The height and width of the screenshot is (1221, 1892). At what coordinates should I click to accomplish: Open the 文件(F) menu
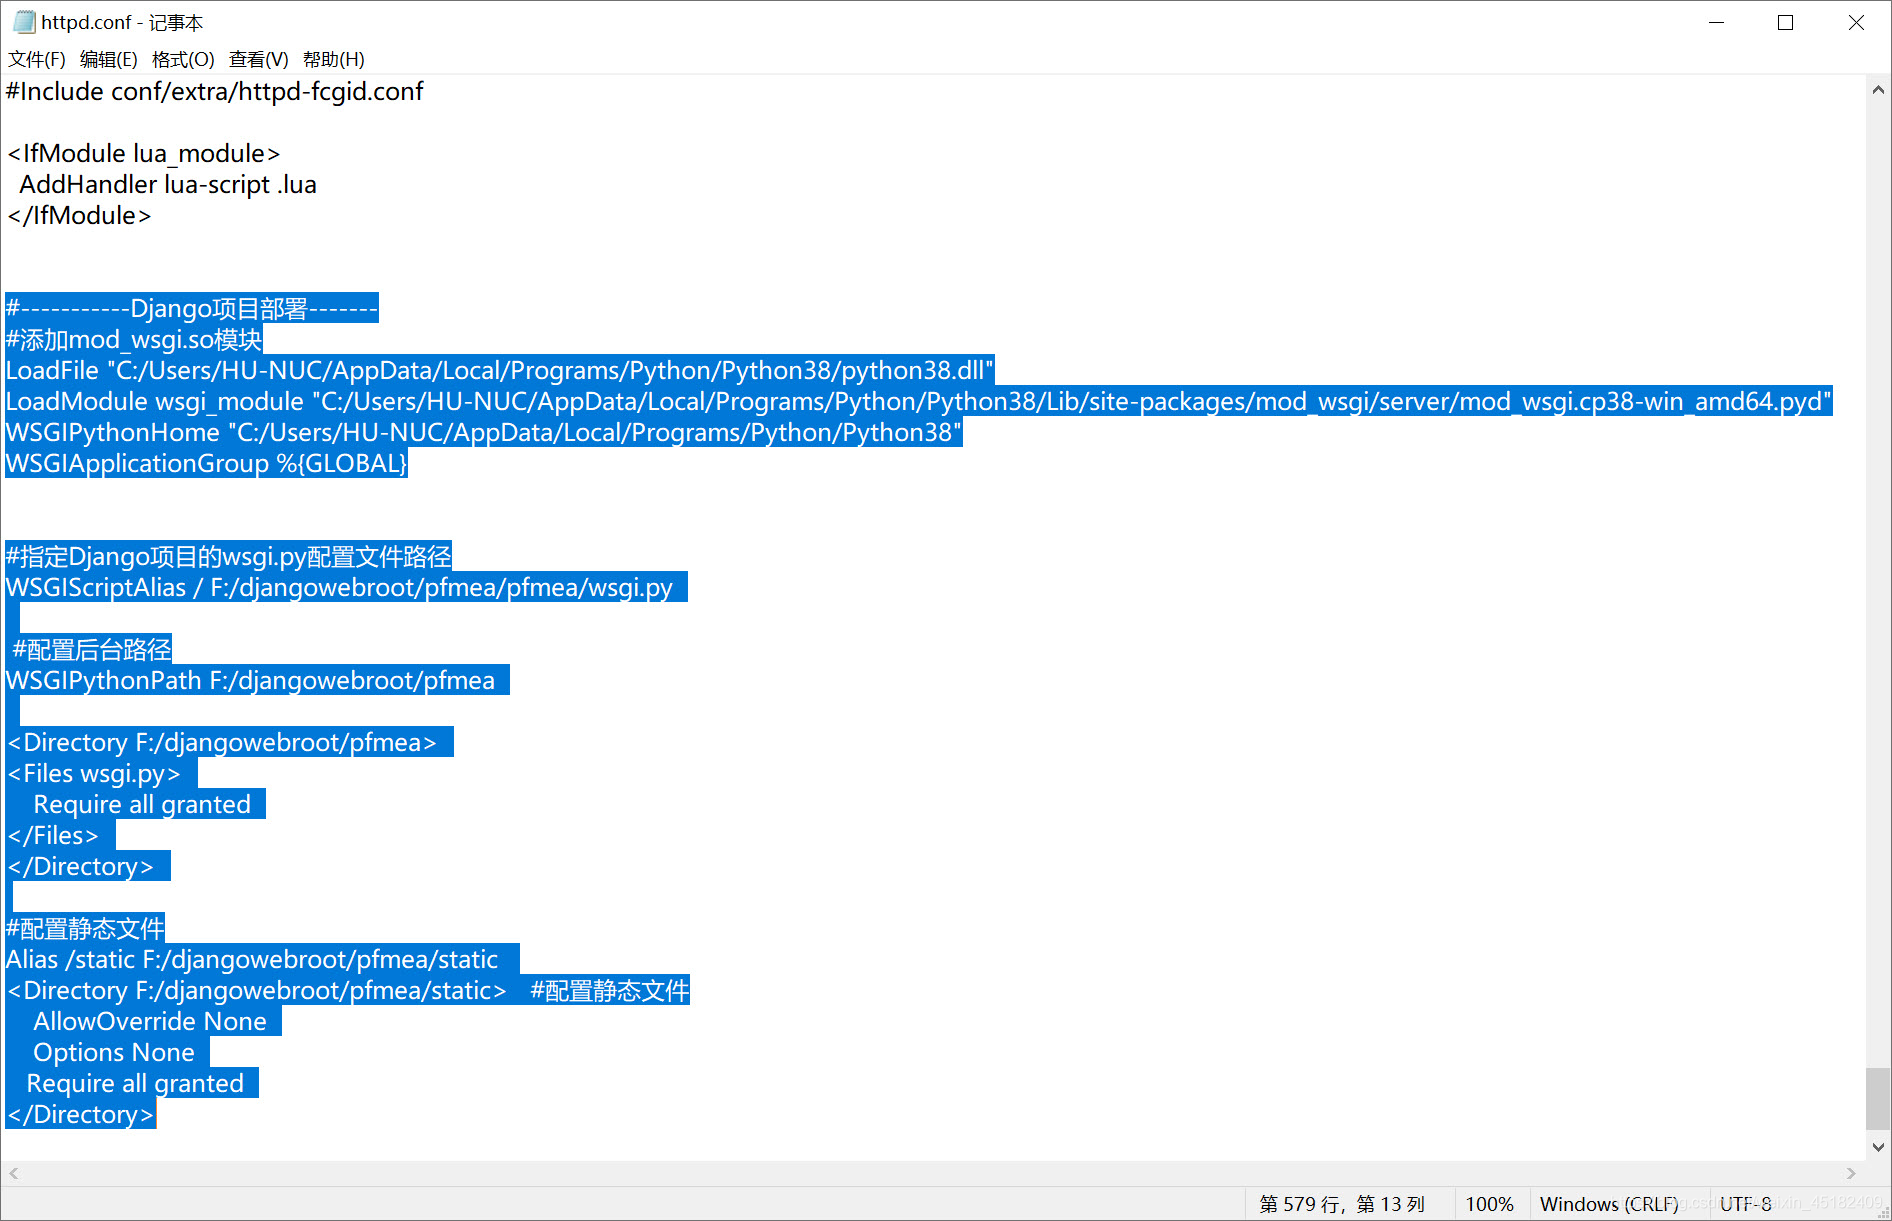tap(37, 59)
